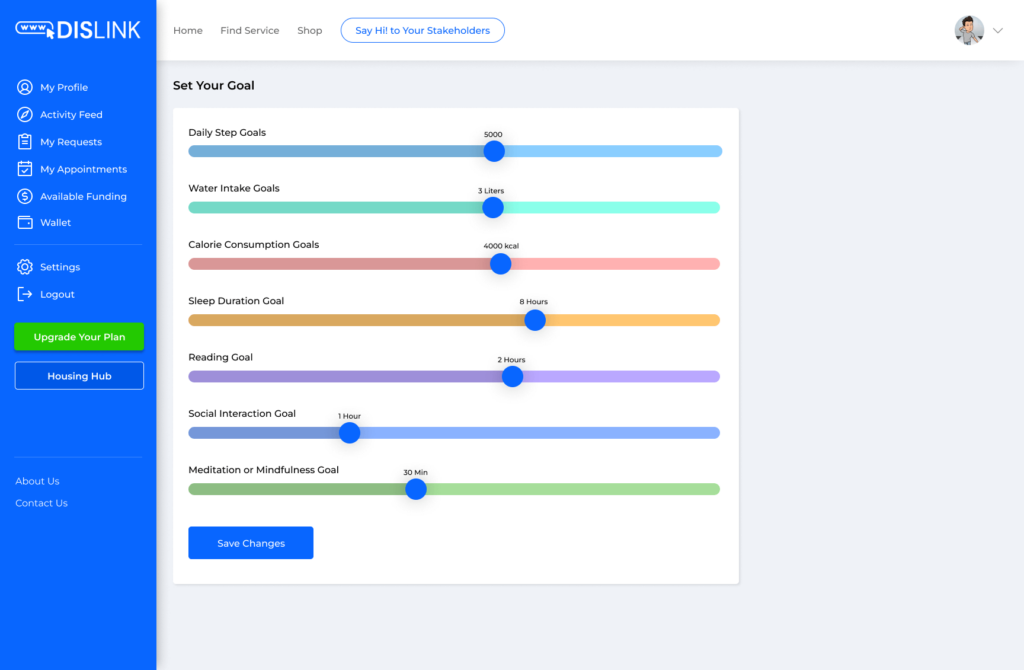Image resolution: width=1024 pixels, height=670 pixels.
Task: Click the Daily Step Goals slider handle
Action: 494,151
